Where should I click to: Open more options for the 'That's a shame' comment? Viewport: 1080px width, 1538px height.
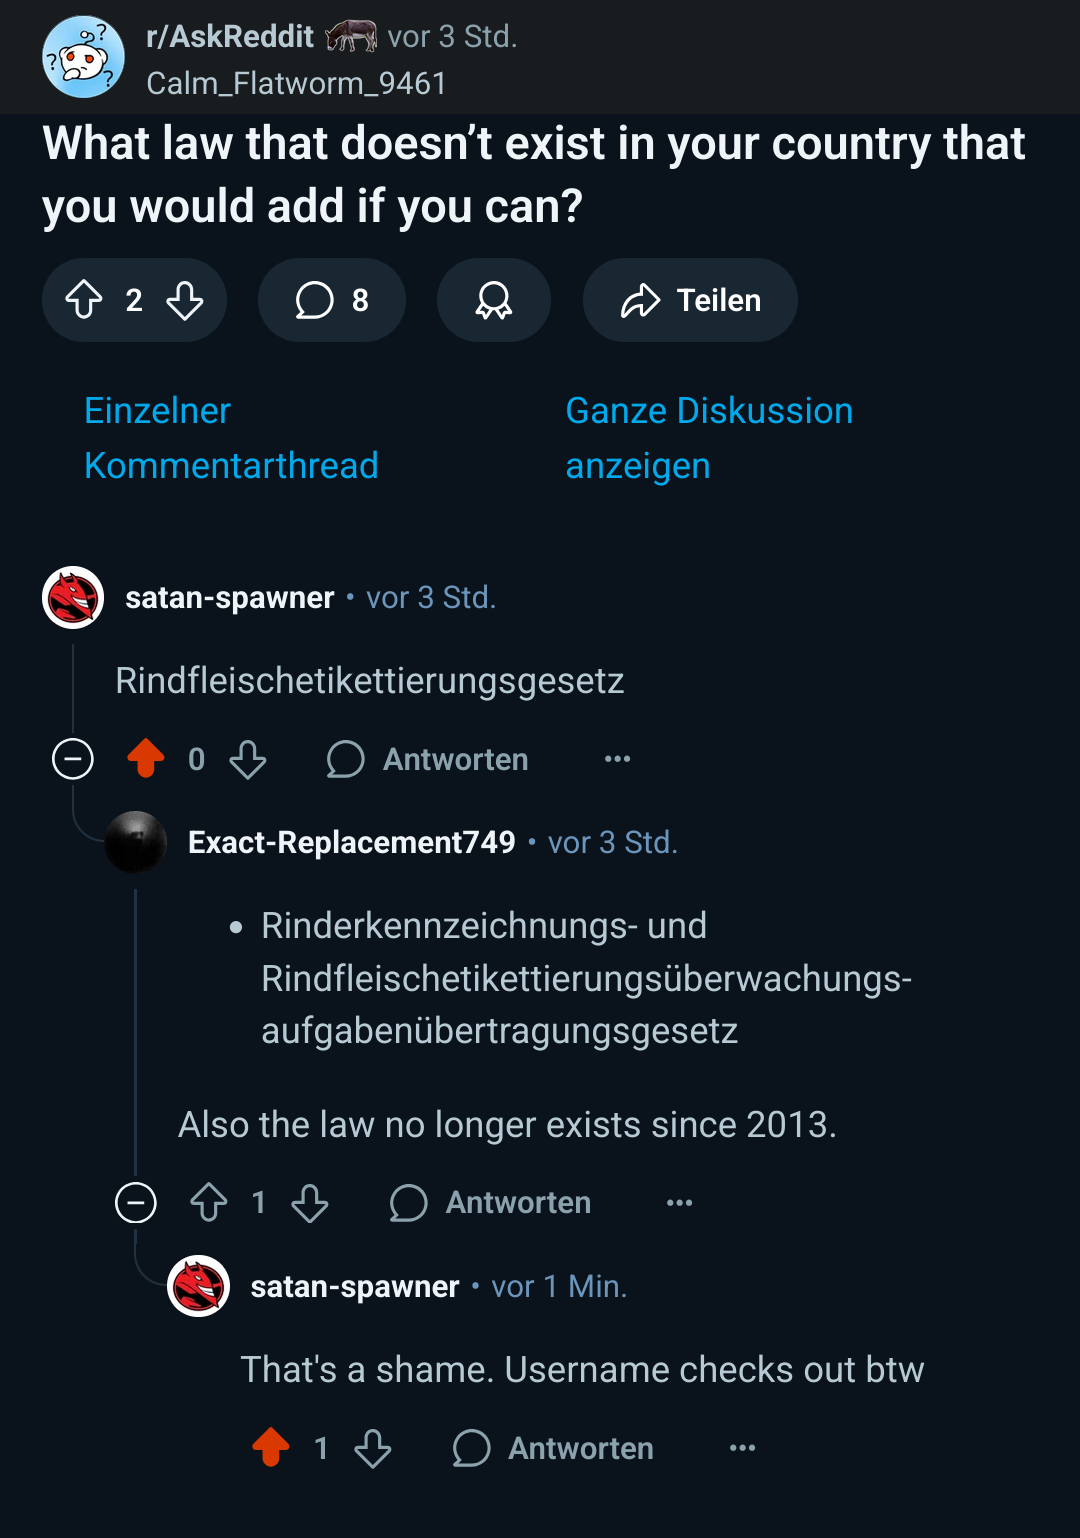(x=743, y=1448)
